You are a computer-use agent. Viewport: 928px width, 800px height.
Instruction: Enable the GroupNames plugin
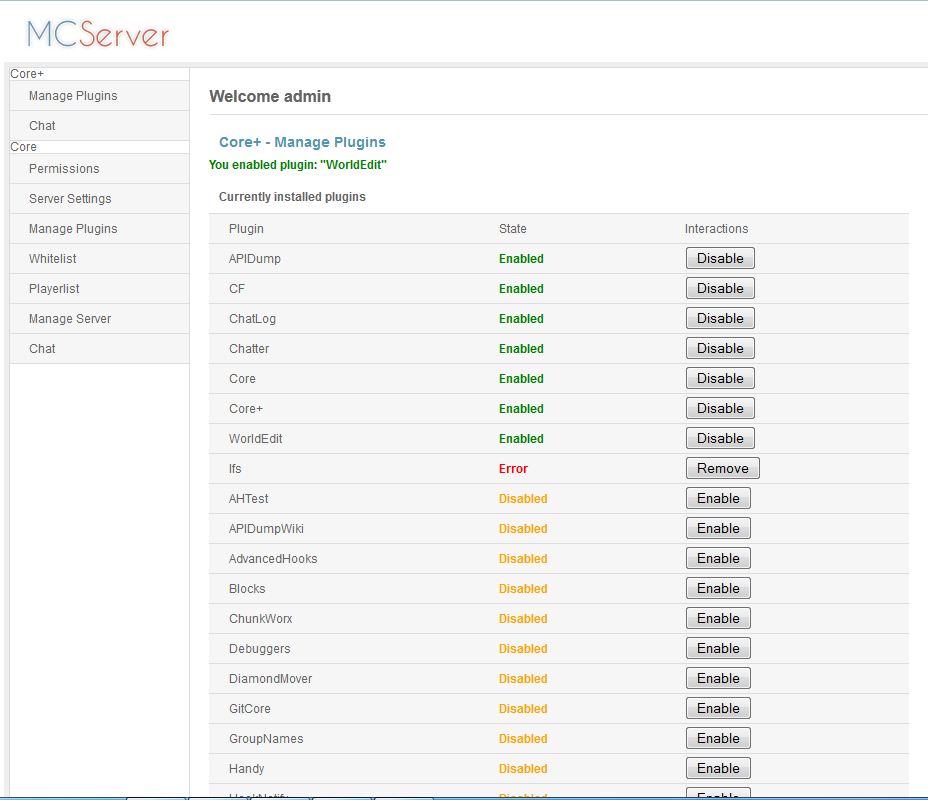718,739
